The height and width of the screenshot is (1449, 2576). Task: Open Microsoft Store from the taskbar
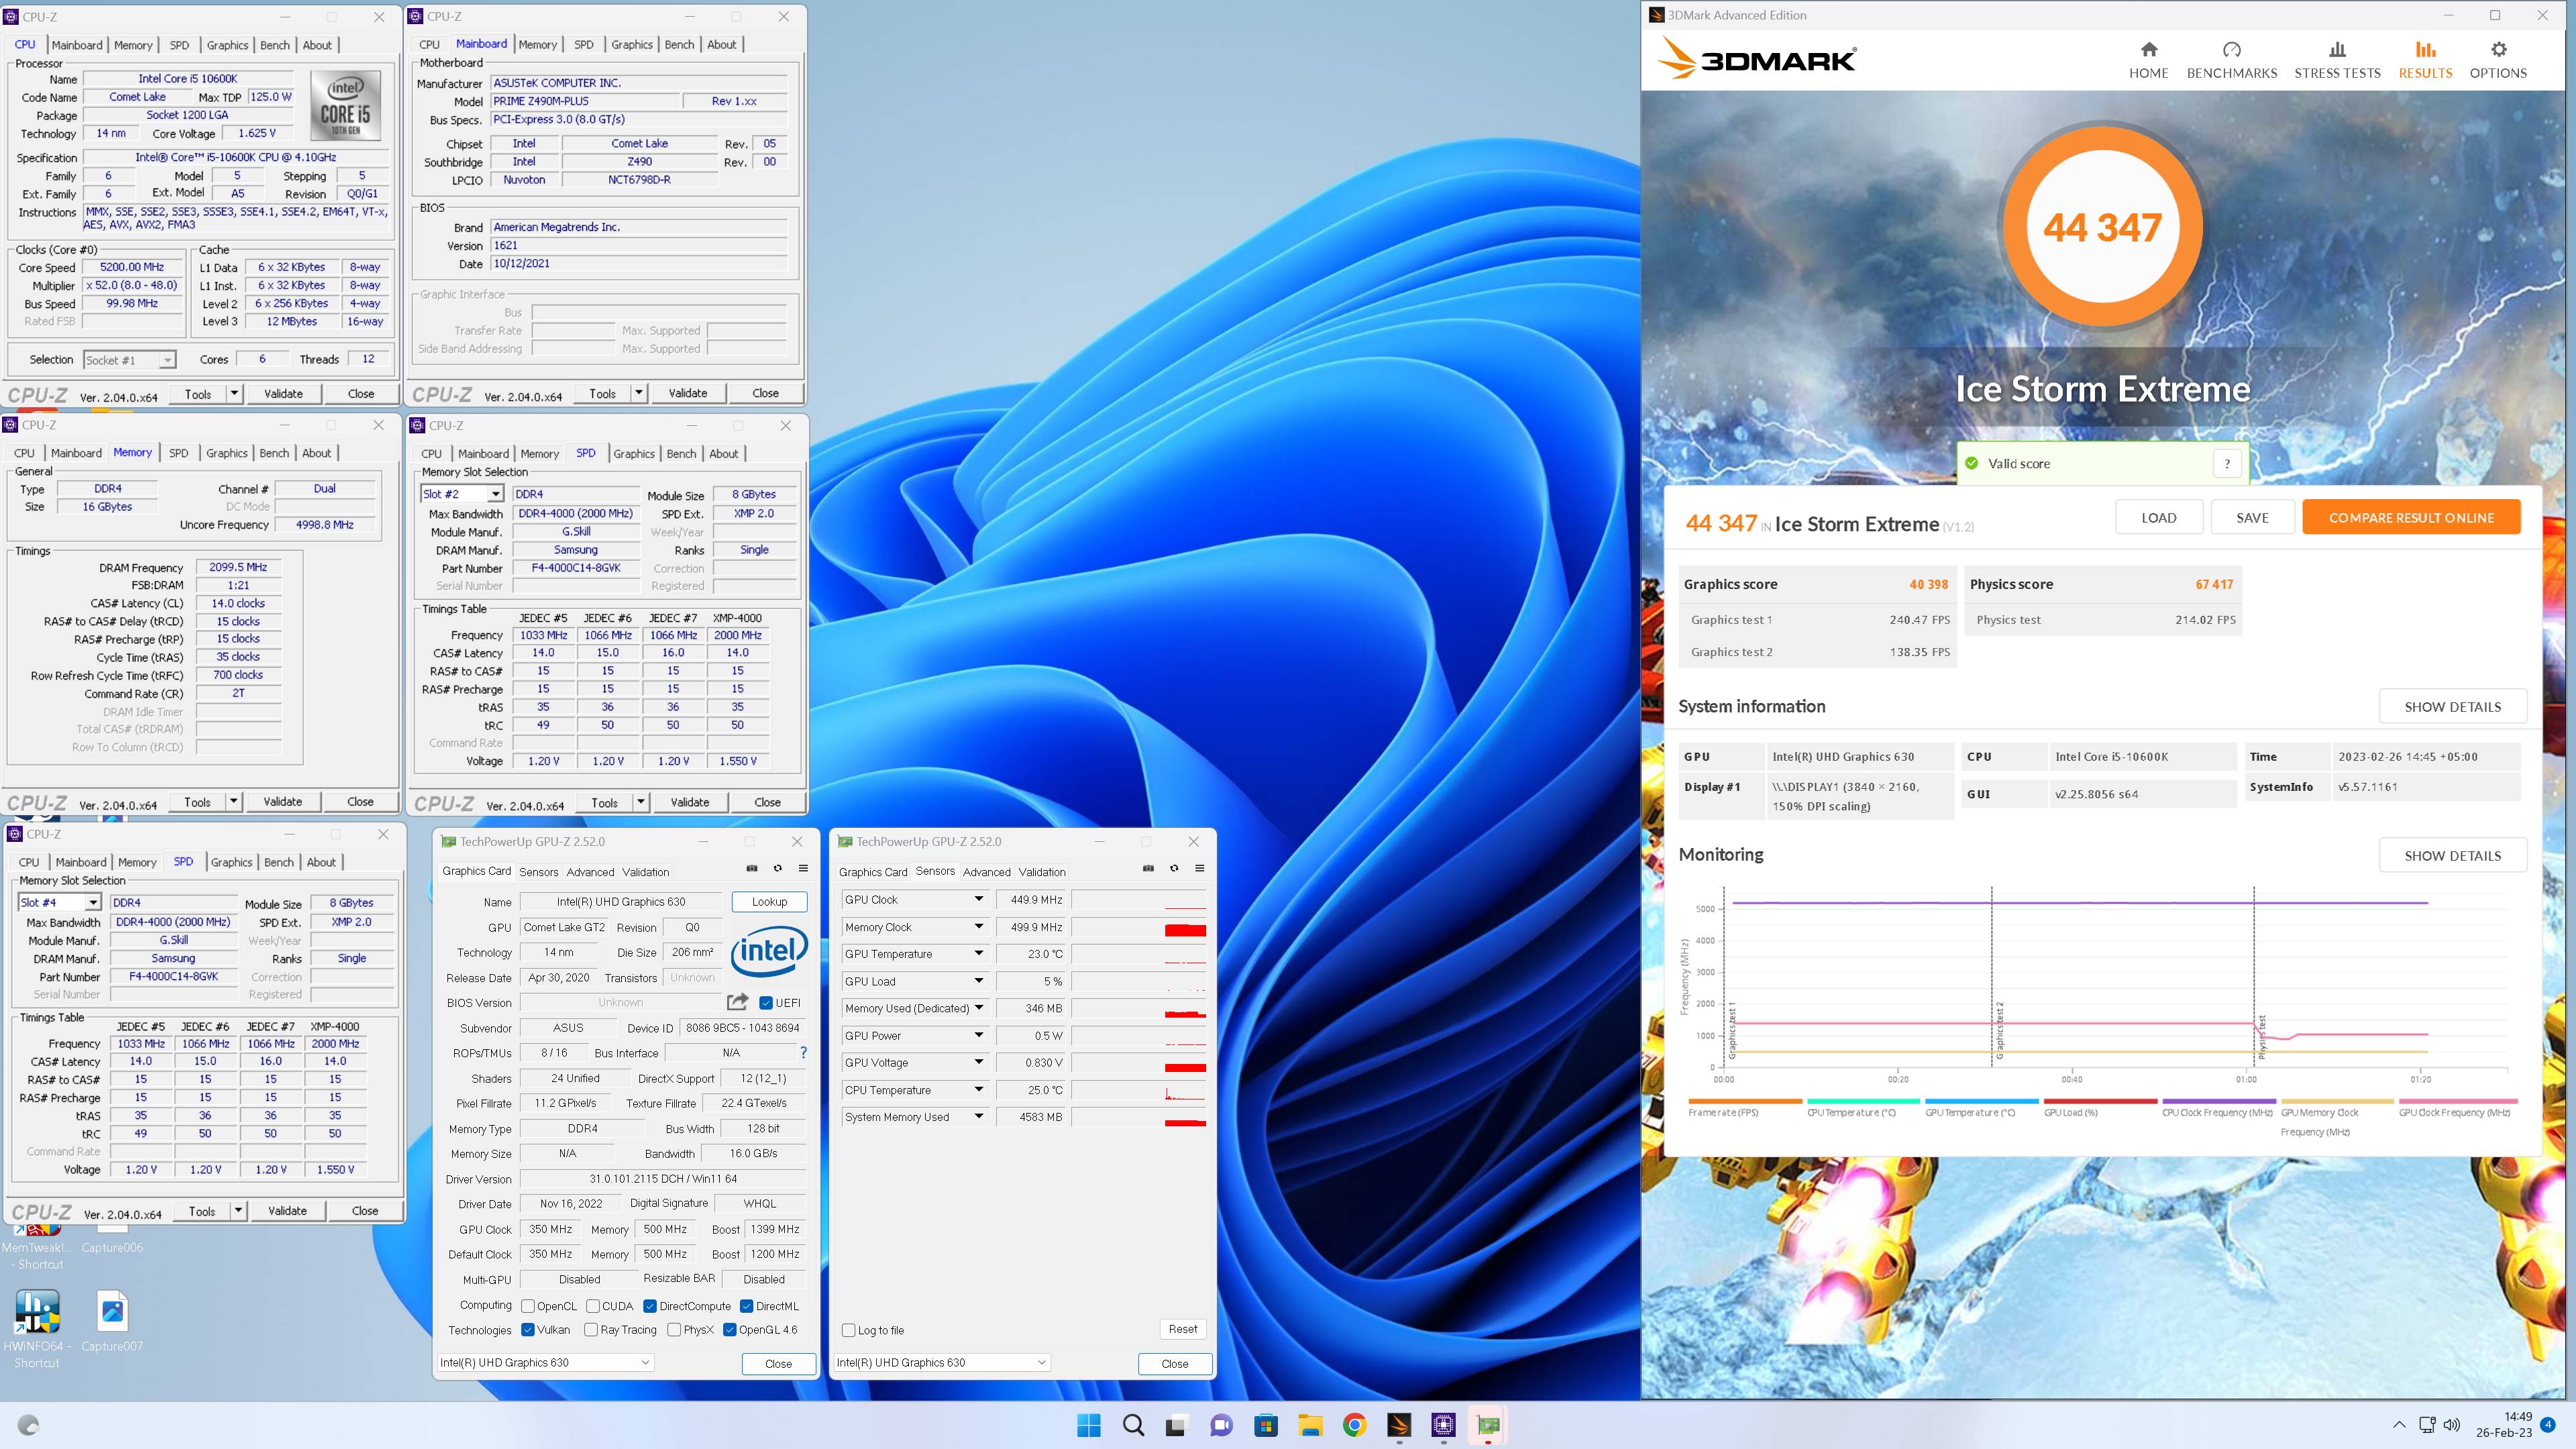click(1266, 1425)
